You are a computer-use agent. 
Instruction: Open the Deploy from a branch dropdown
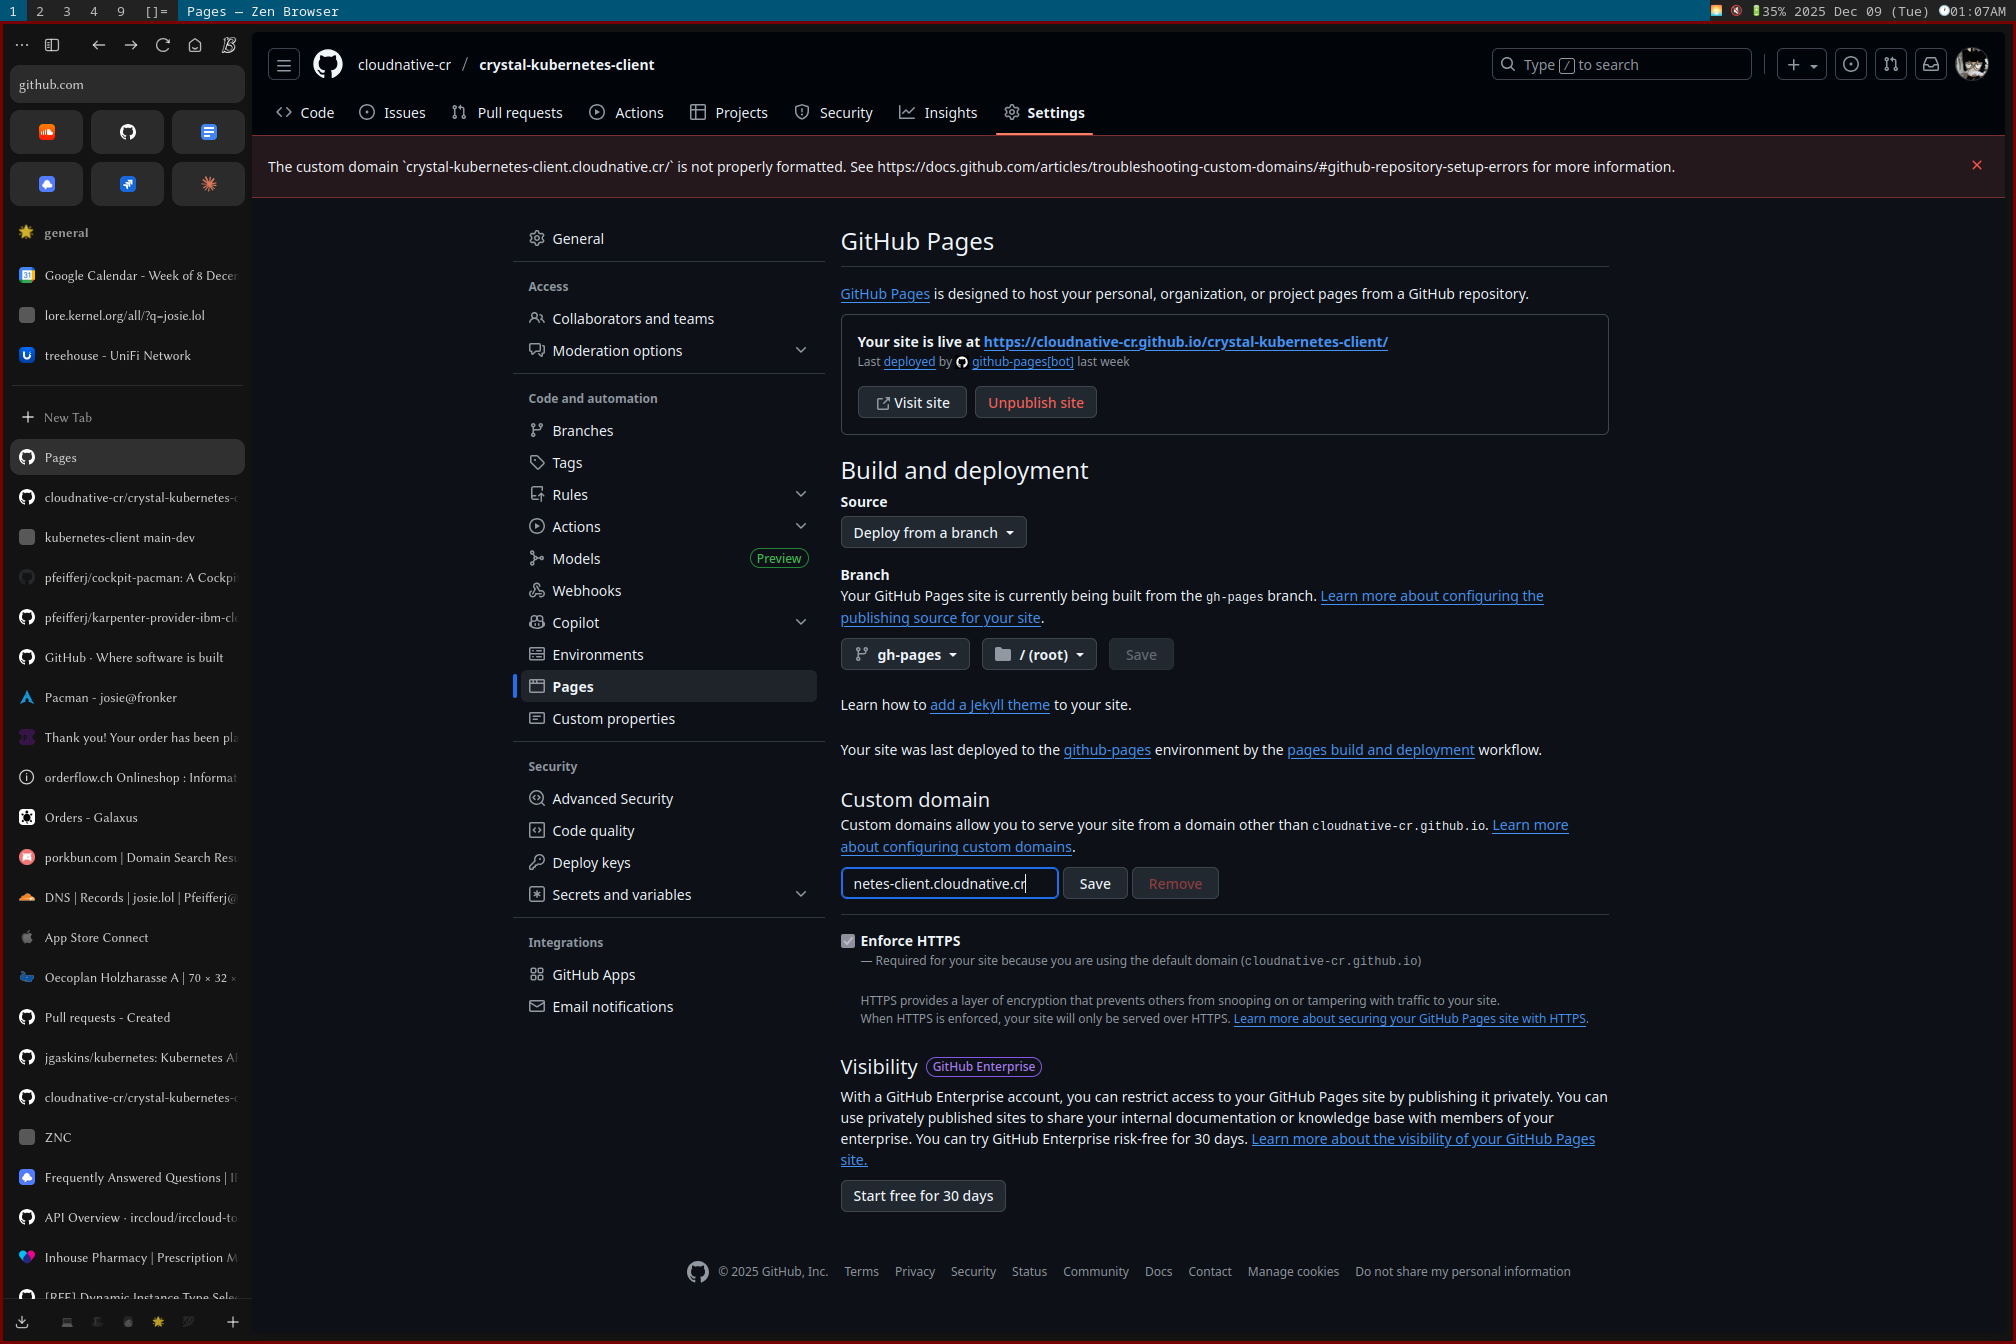click(x=933, y=533)
